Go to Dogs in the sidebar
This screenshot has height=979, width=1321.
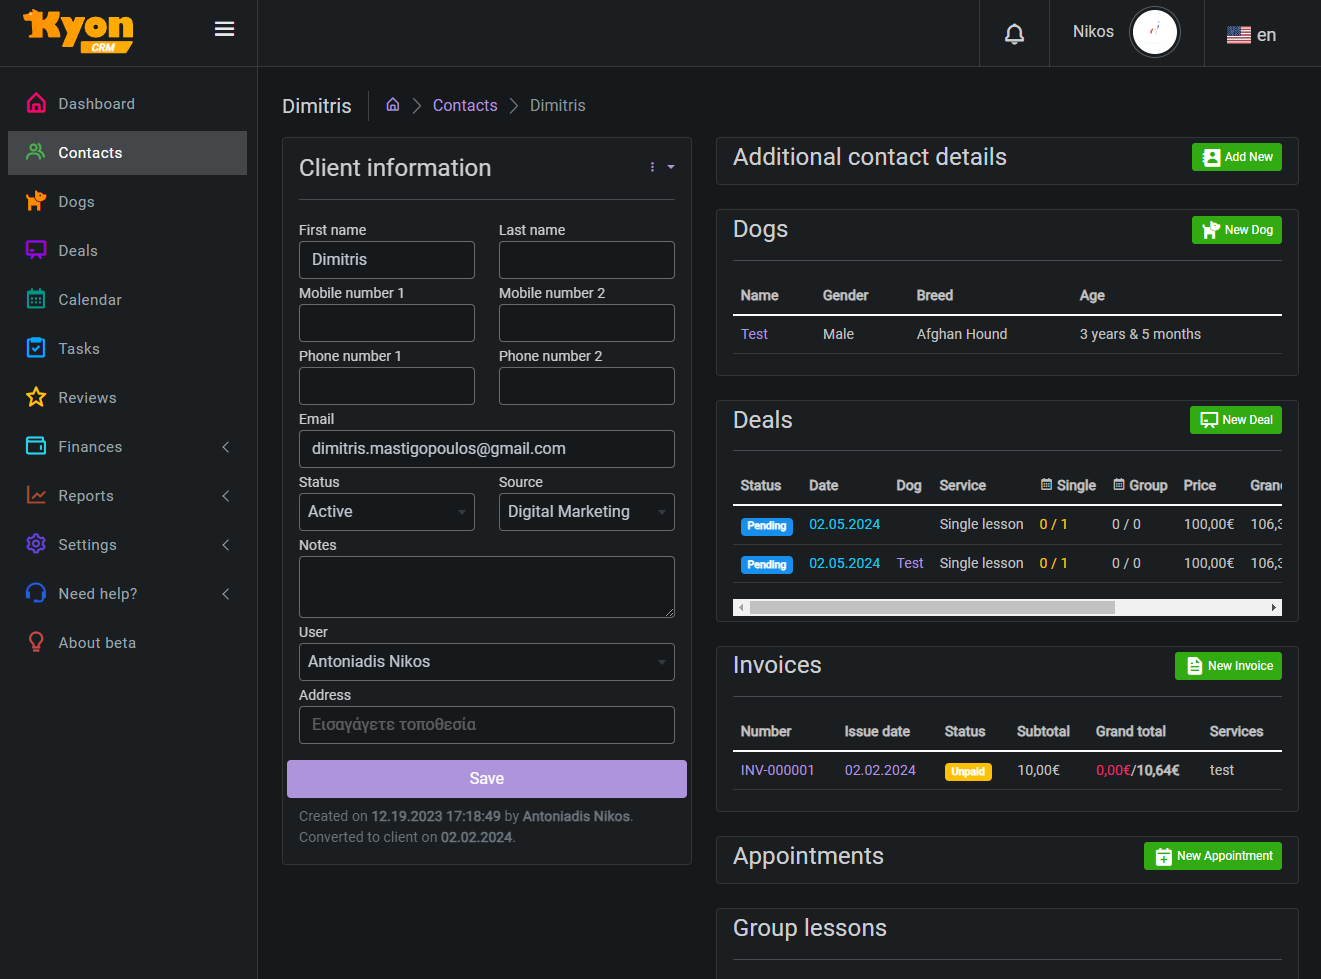76,202
